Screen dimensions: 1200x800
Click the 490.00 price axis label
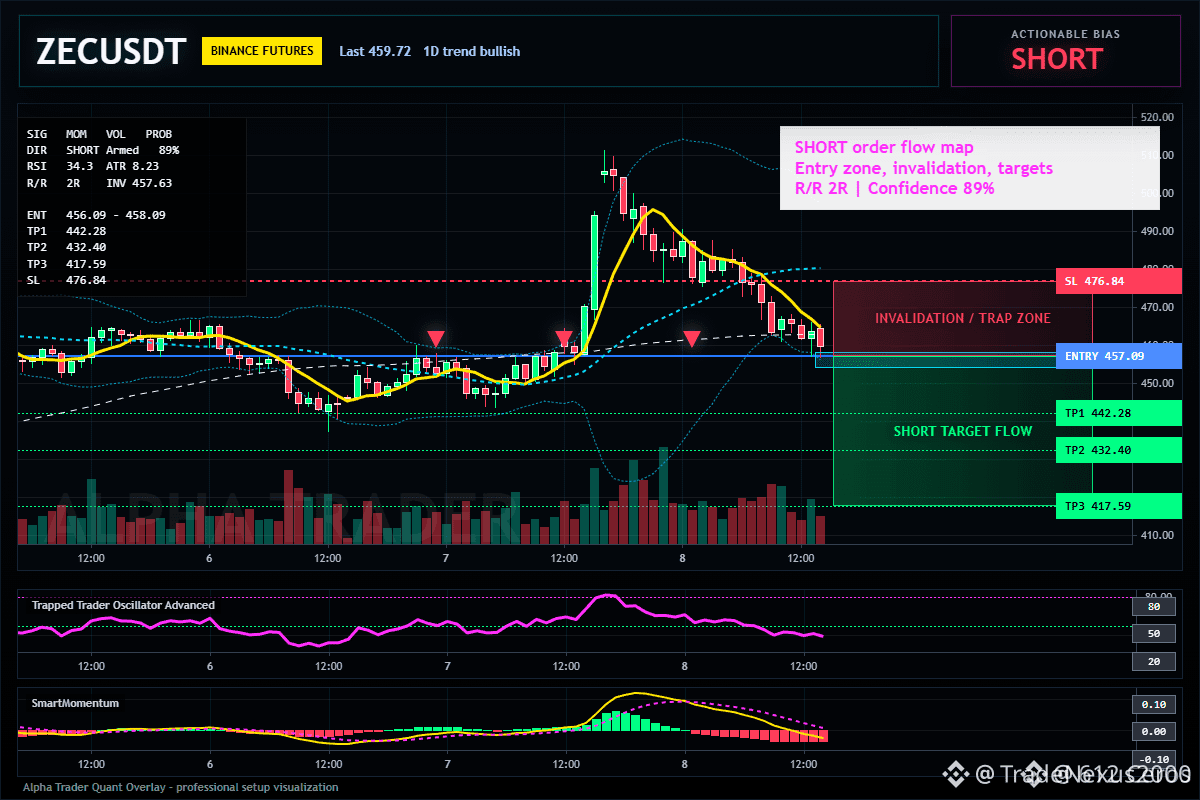tap(1156, 231)
